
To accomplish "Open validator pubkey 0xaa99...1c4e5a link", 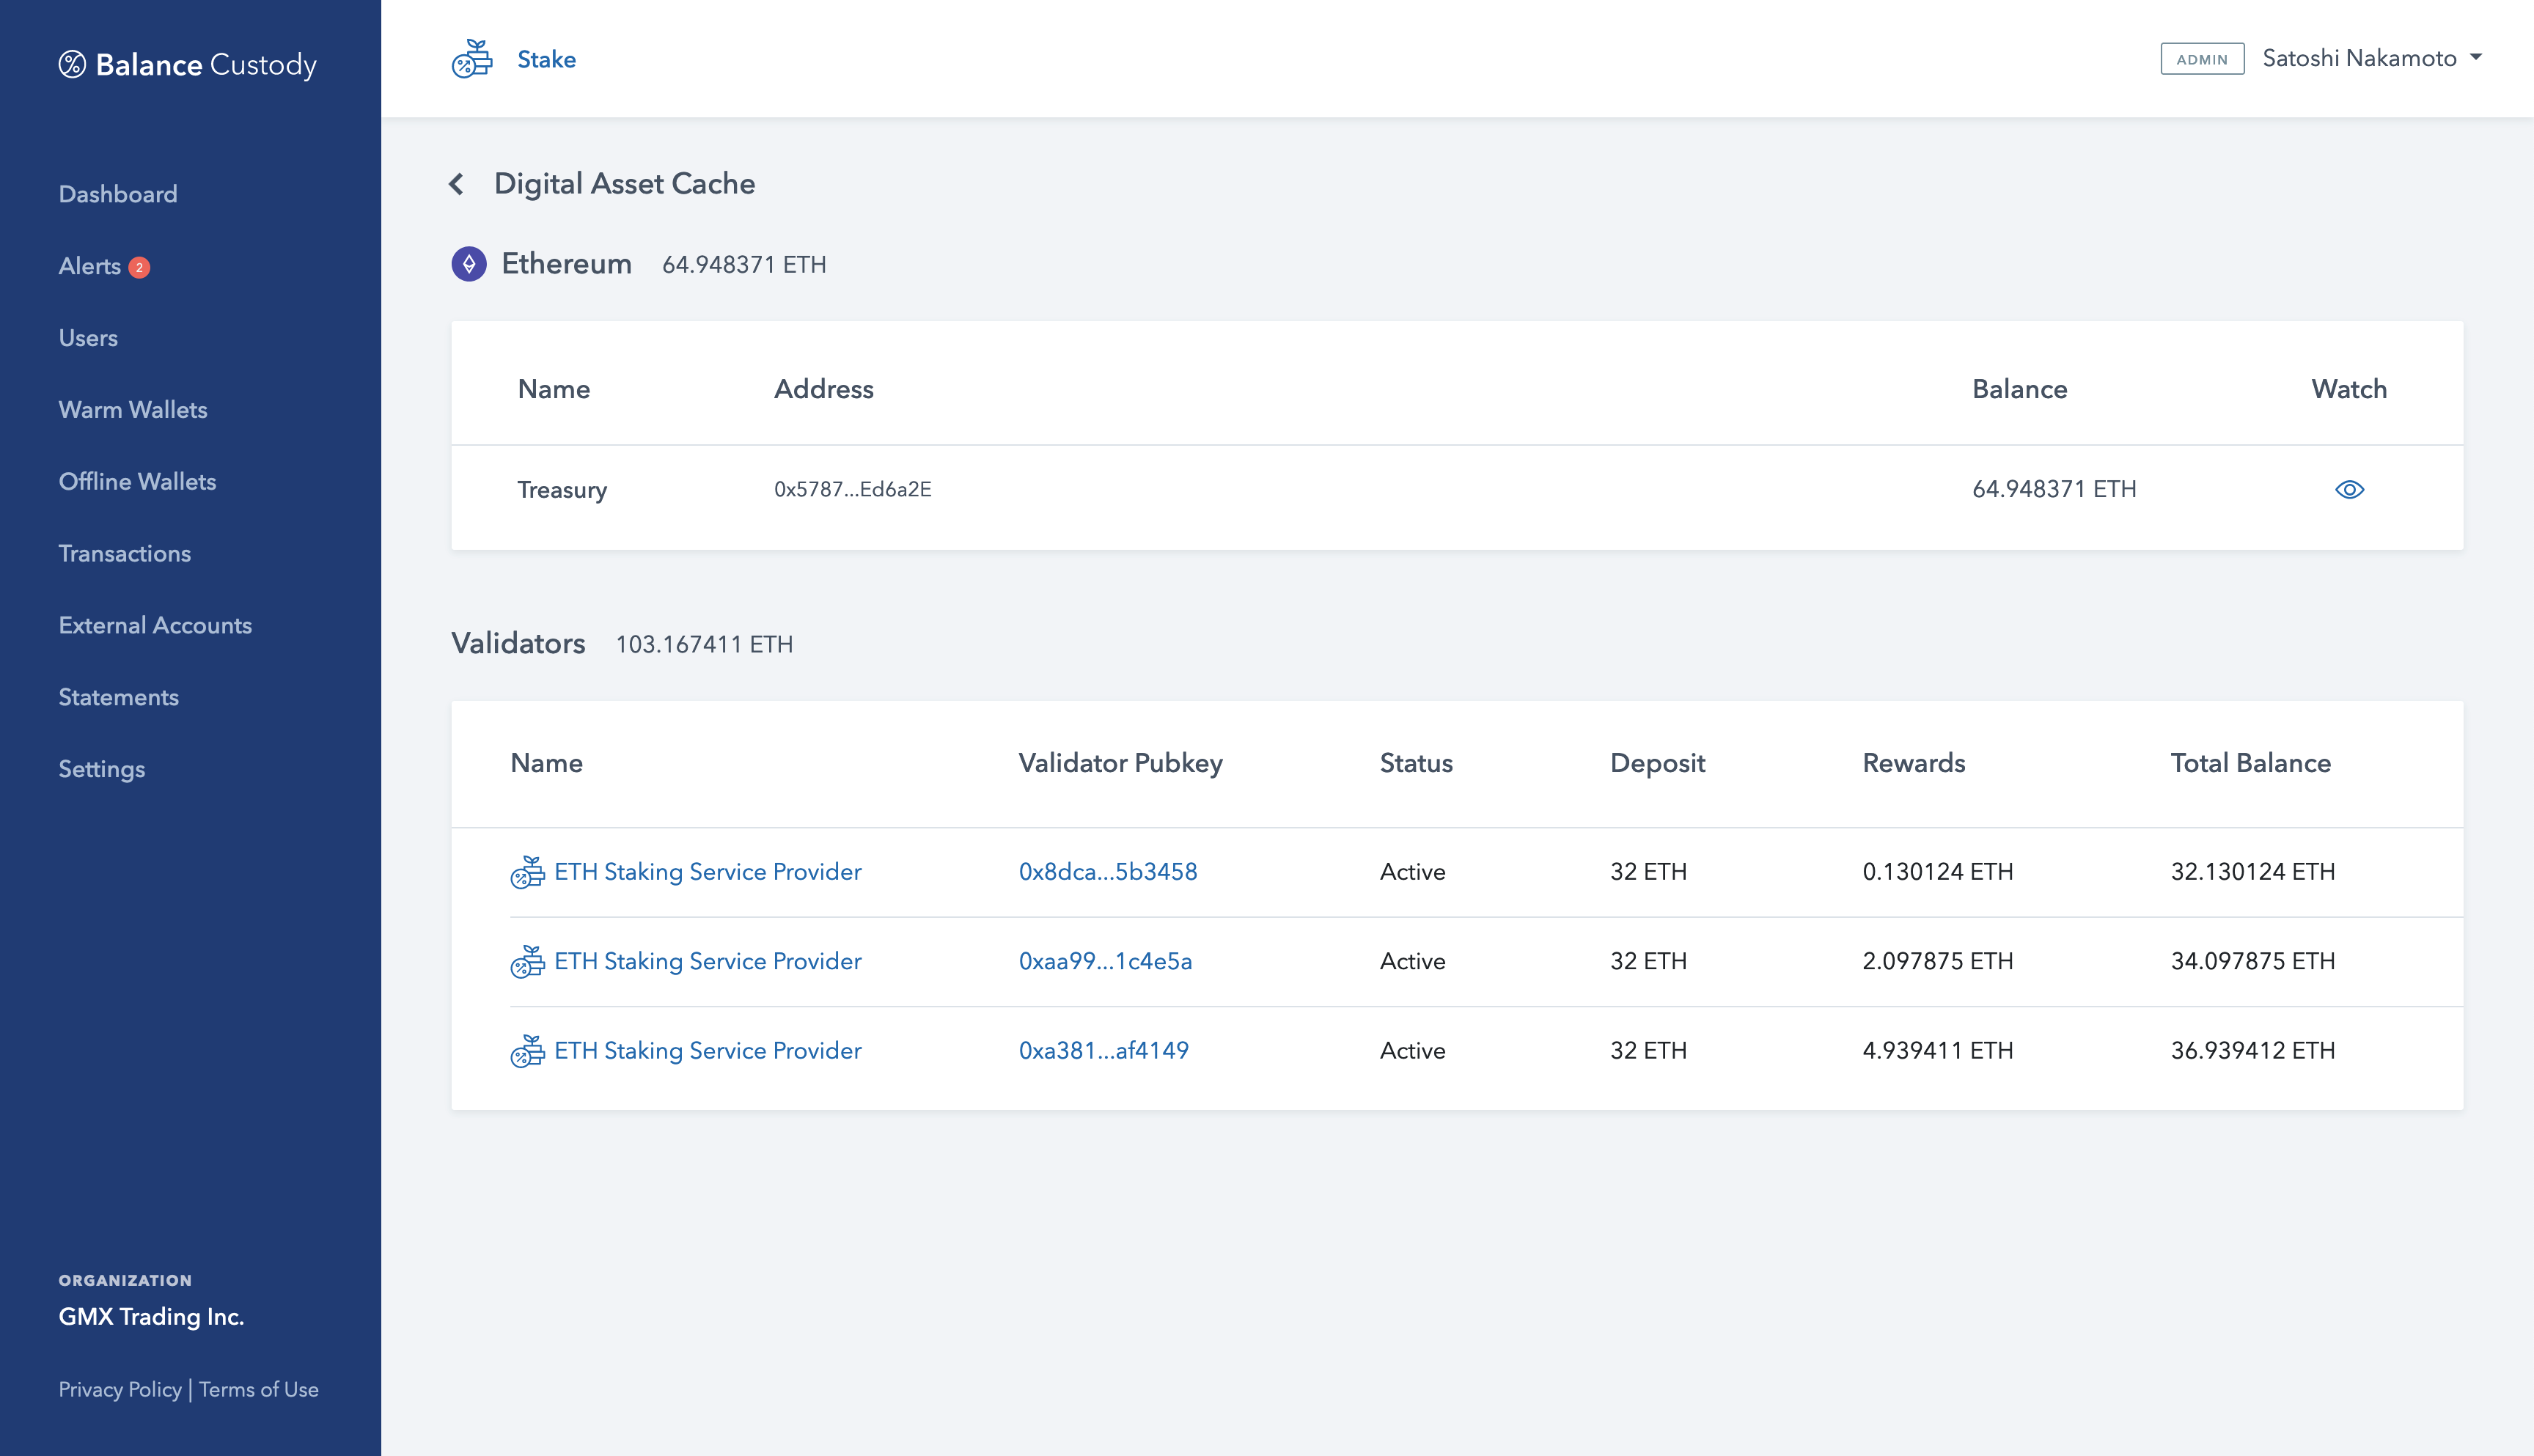I will (1105, 961).
